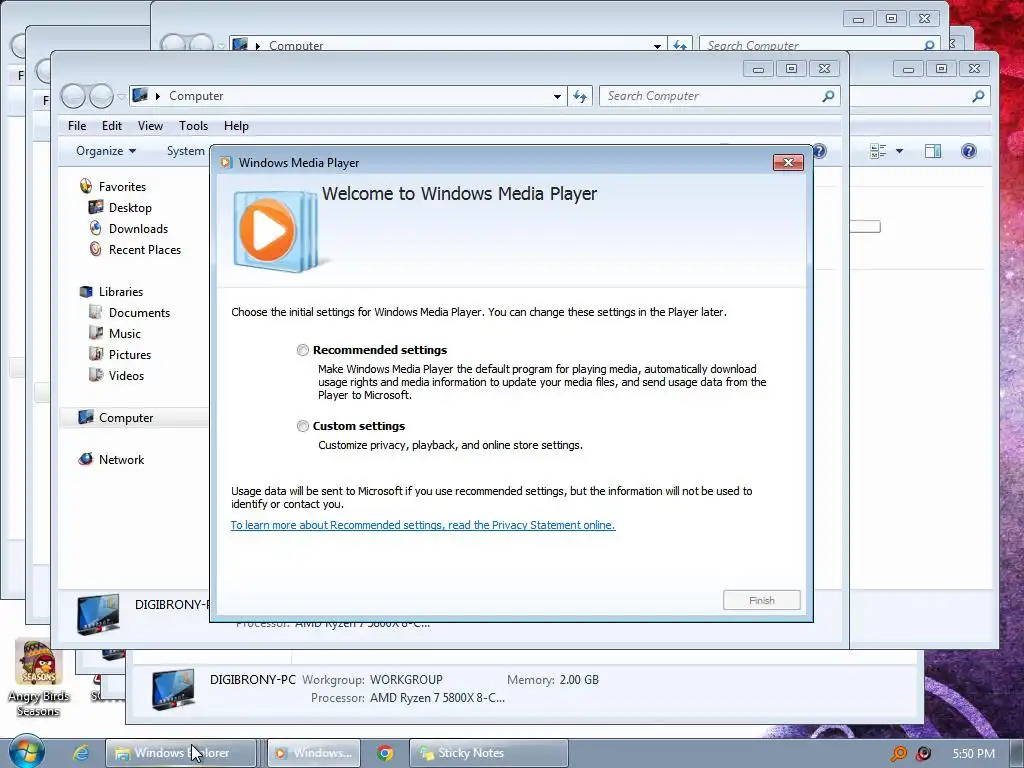This screenshot has height=768, width=1024.
Task: Click the Computer address bar path
Action: pyautogui.click(x=196, y=96)
